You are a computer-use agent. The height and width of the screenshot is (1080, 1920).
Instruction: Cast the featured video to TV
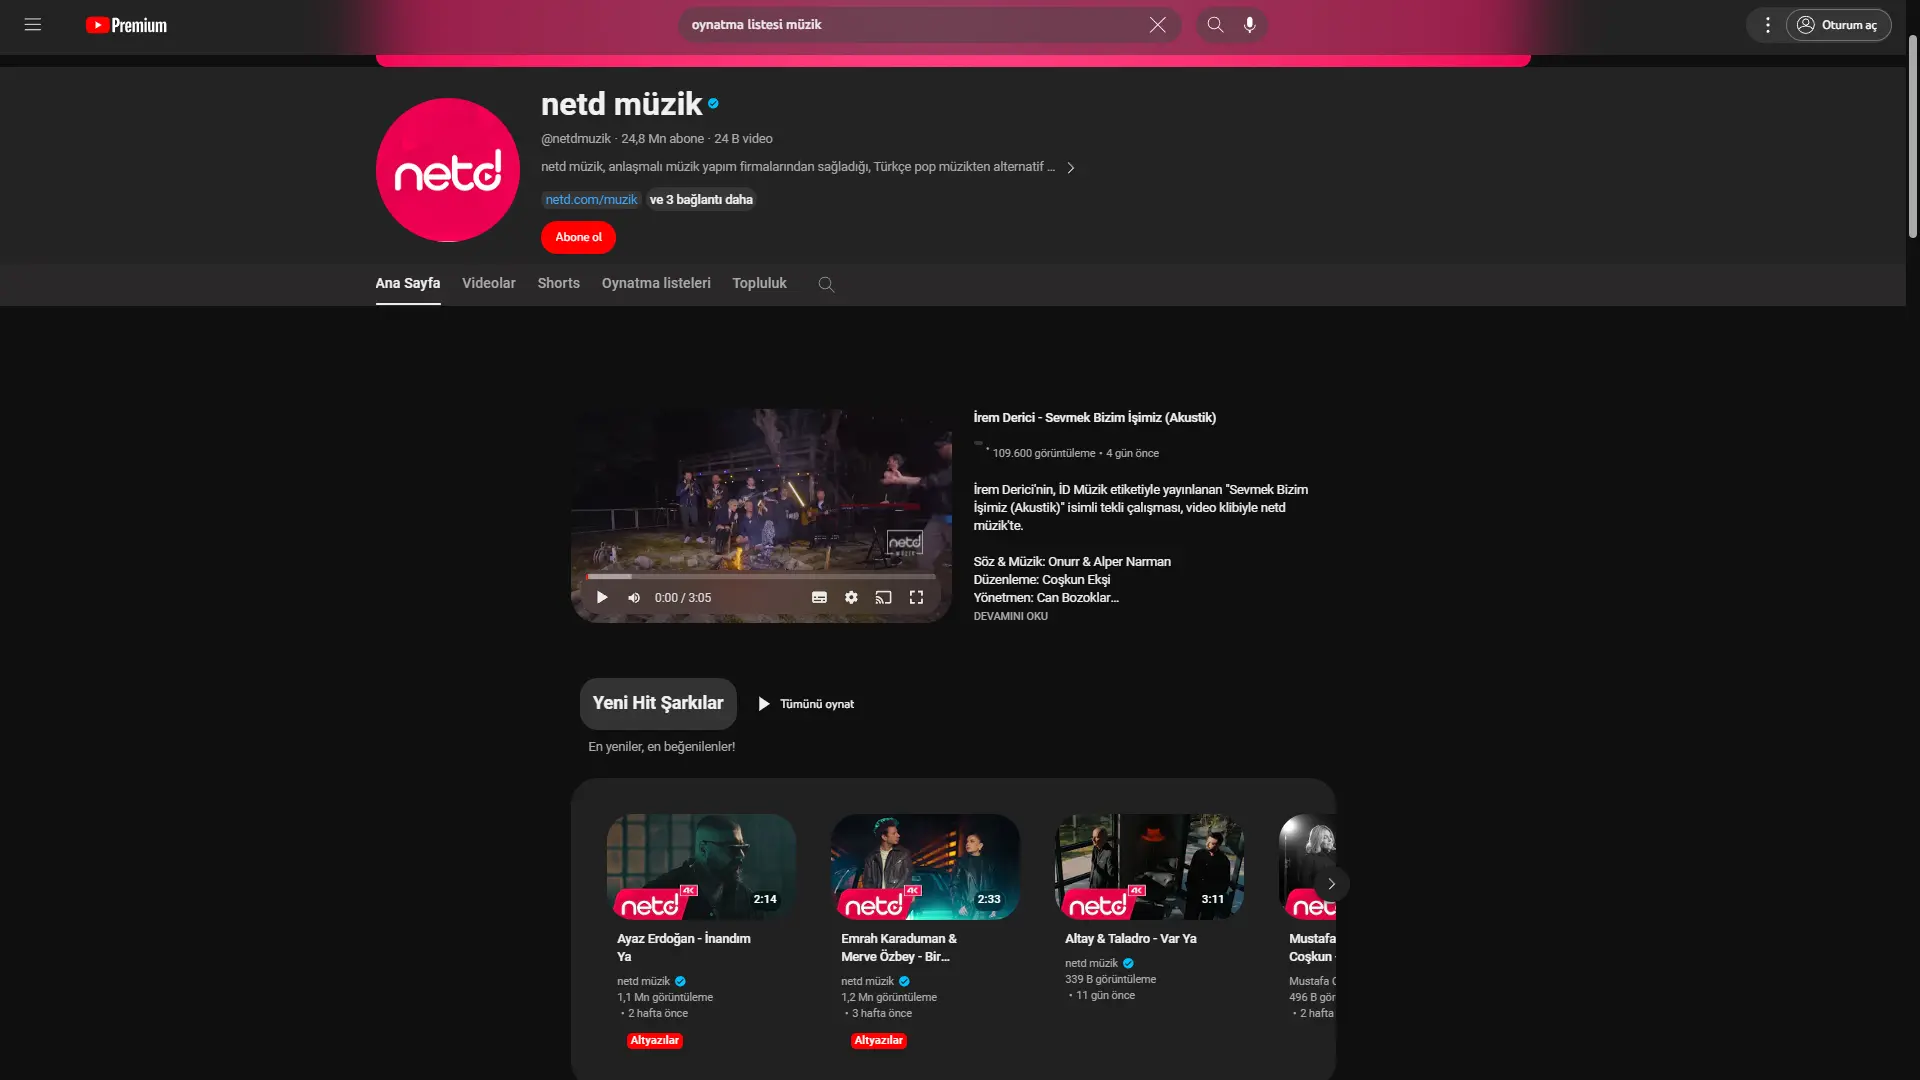tap(883, 598)
